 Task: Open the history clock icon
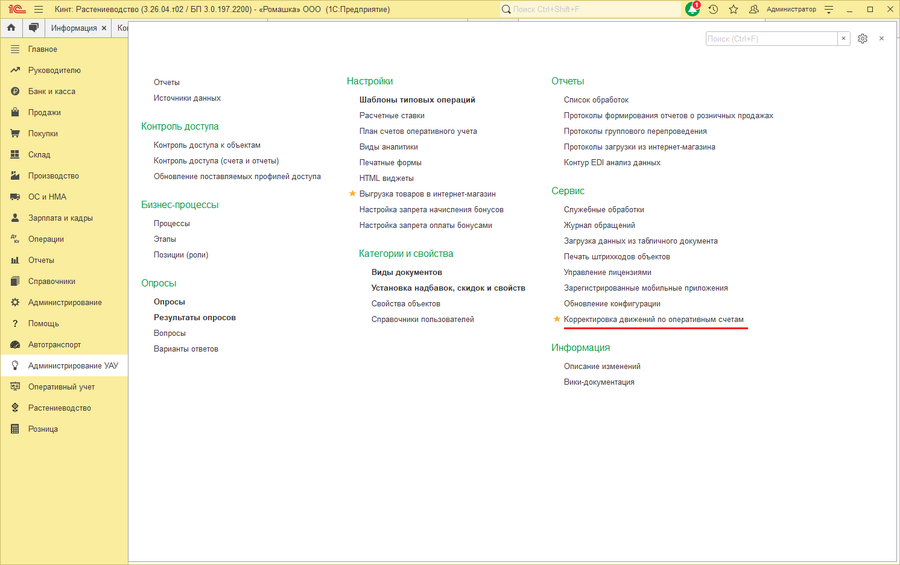tap(713, 9)
